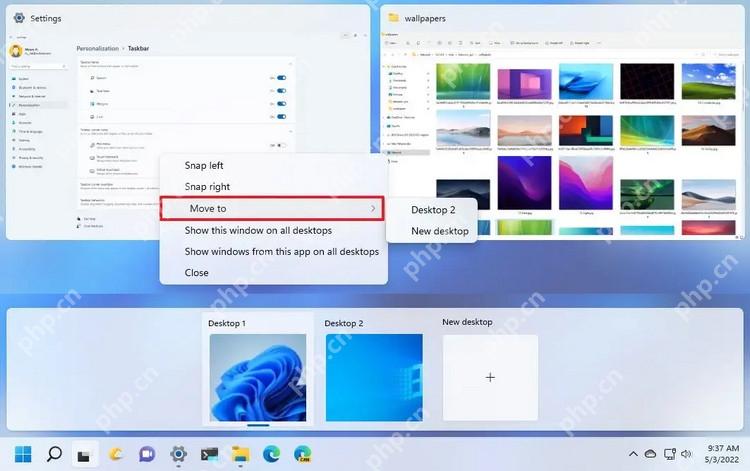
Task: Click the user profile avatar in Settings
Action: pos(16,51)
